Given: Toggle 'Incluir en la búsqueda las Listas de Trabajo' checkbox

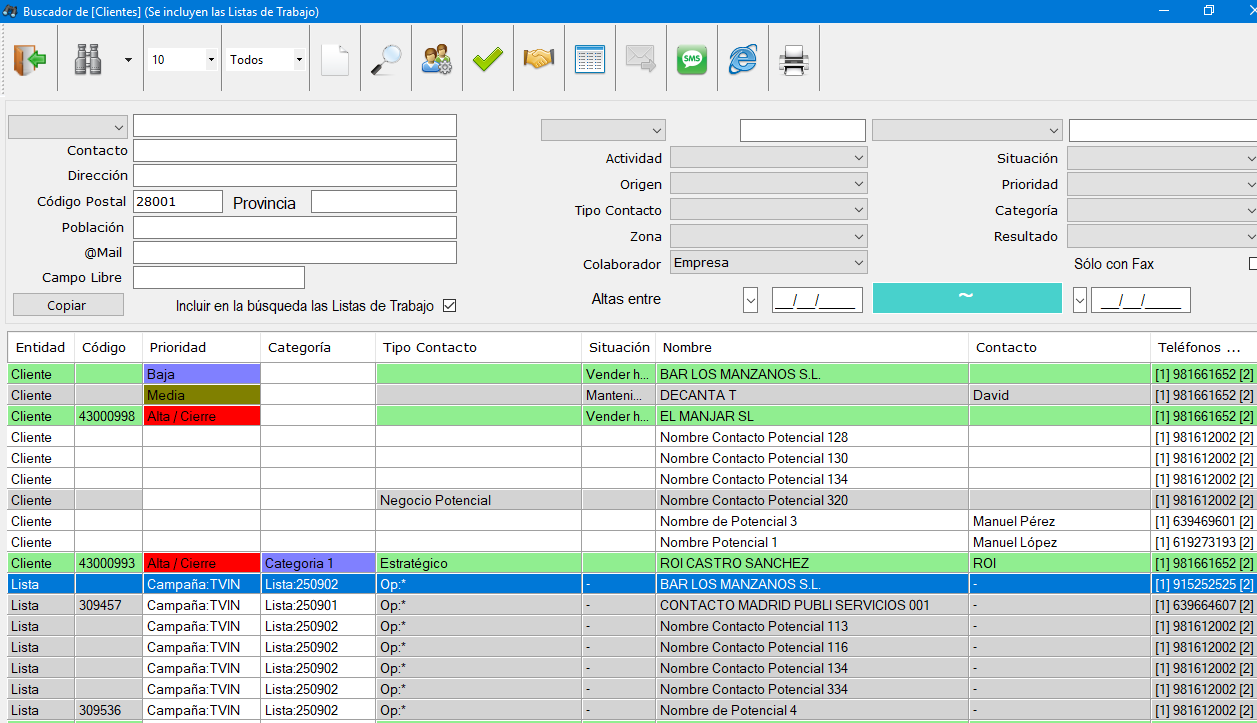Looking at the screenshot, I should (x=449, y=306).
